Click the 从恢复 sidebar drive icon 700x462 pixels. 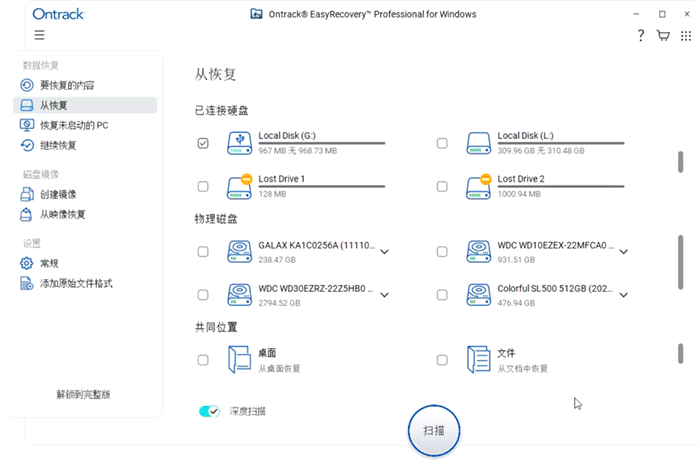(x=27, y=105)
